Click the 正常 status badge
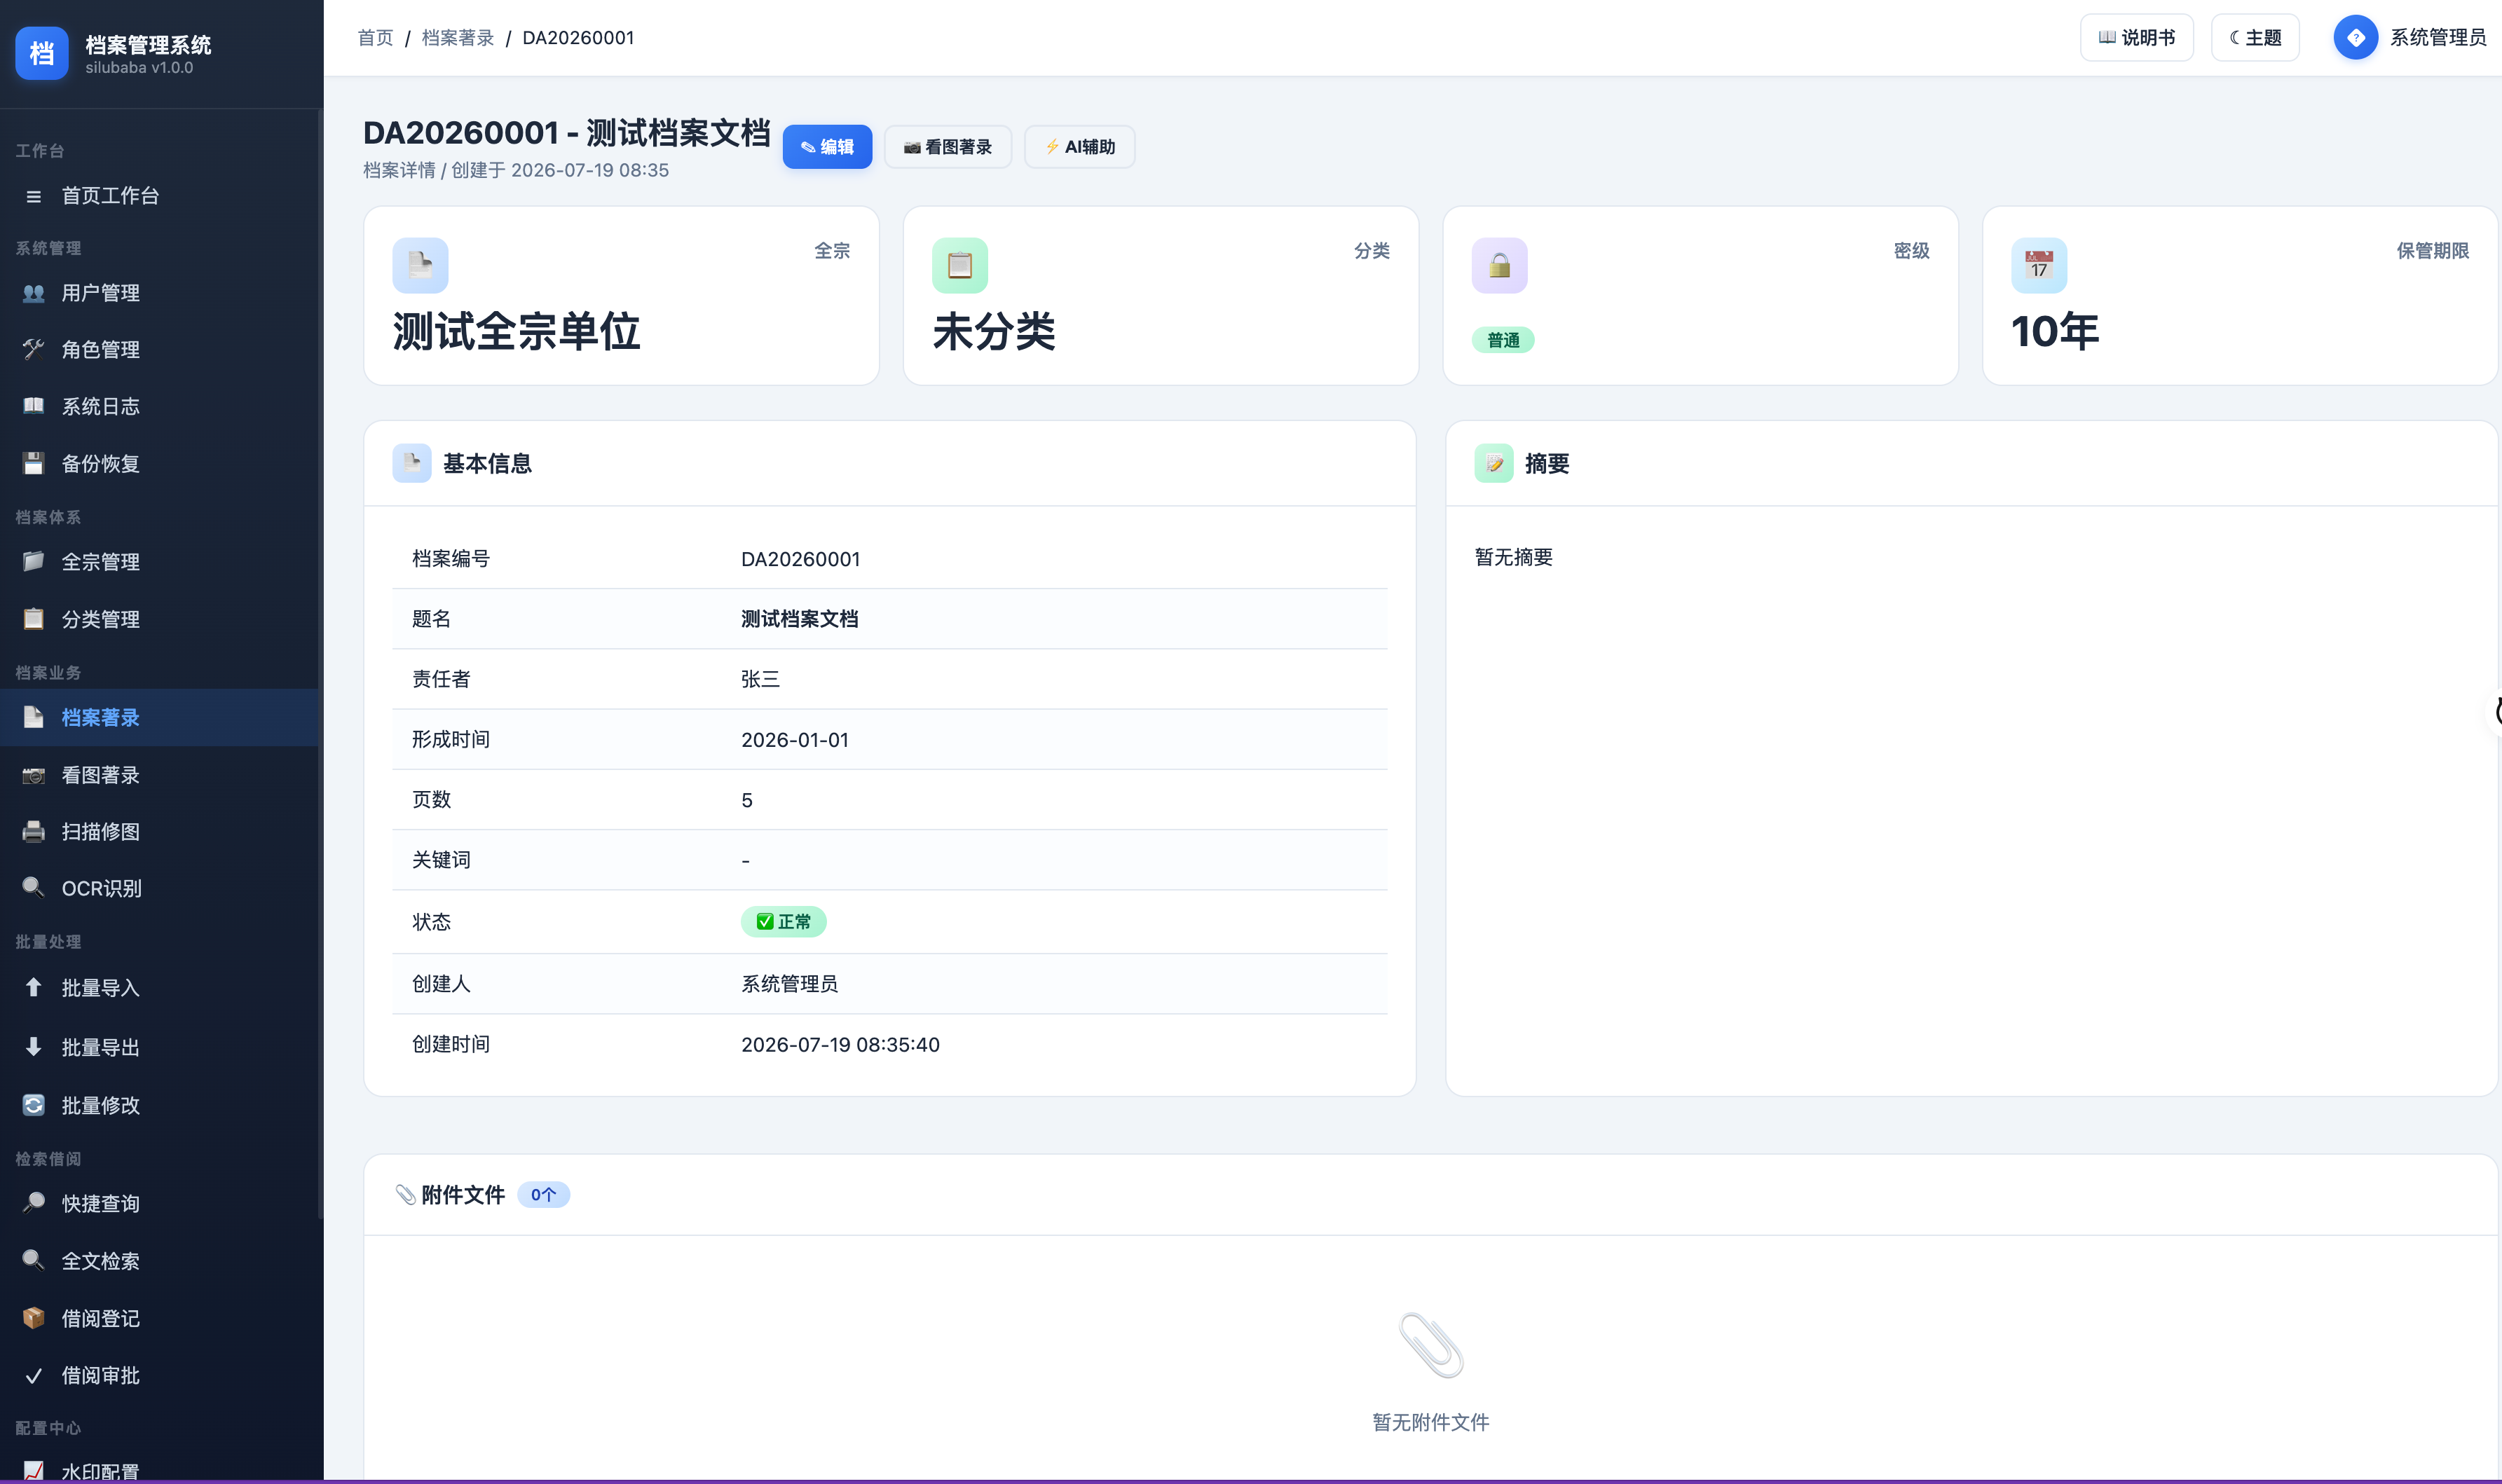Image resolution: width=2502 pixels, height=1484 pixels. [783, 921]
